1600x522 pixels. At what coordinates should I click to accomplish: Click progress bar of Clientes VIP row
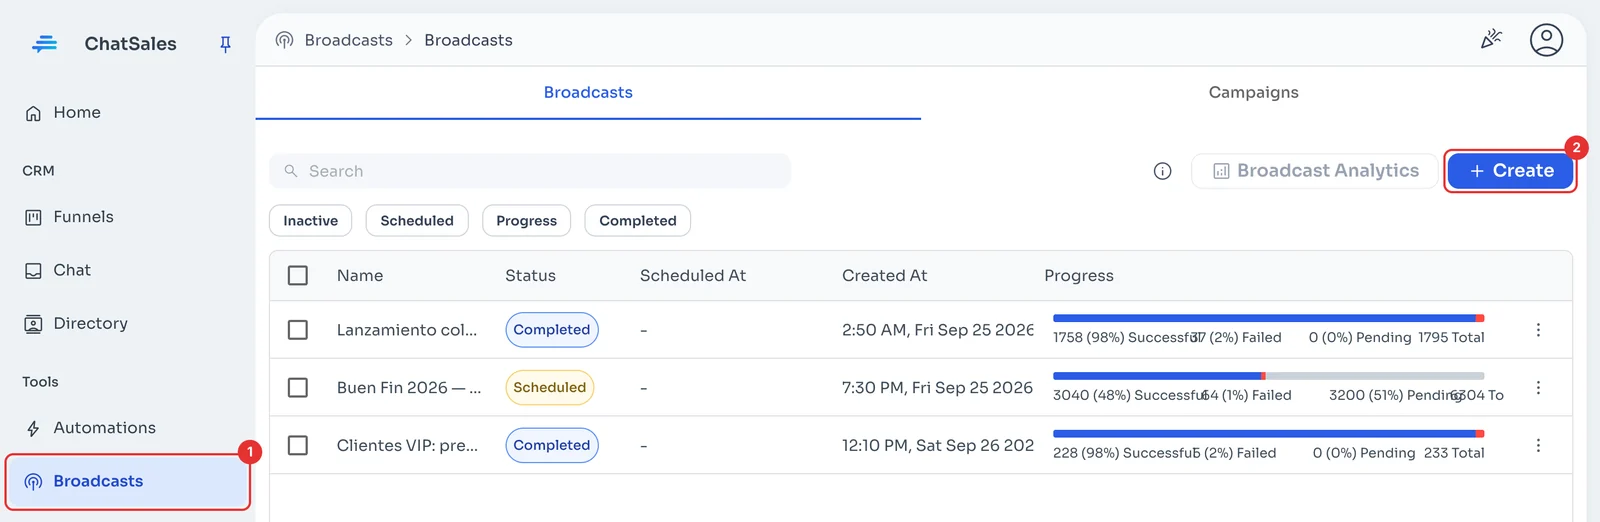tap(1268, 434)
